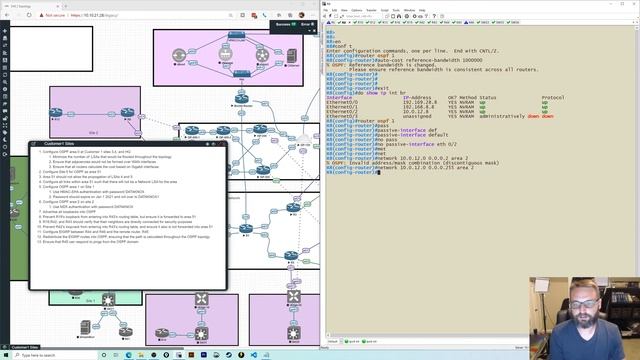Open the Script menu in SecureCRT

[x=384, y=10]
